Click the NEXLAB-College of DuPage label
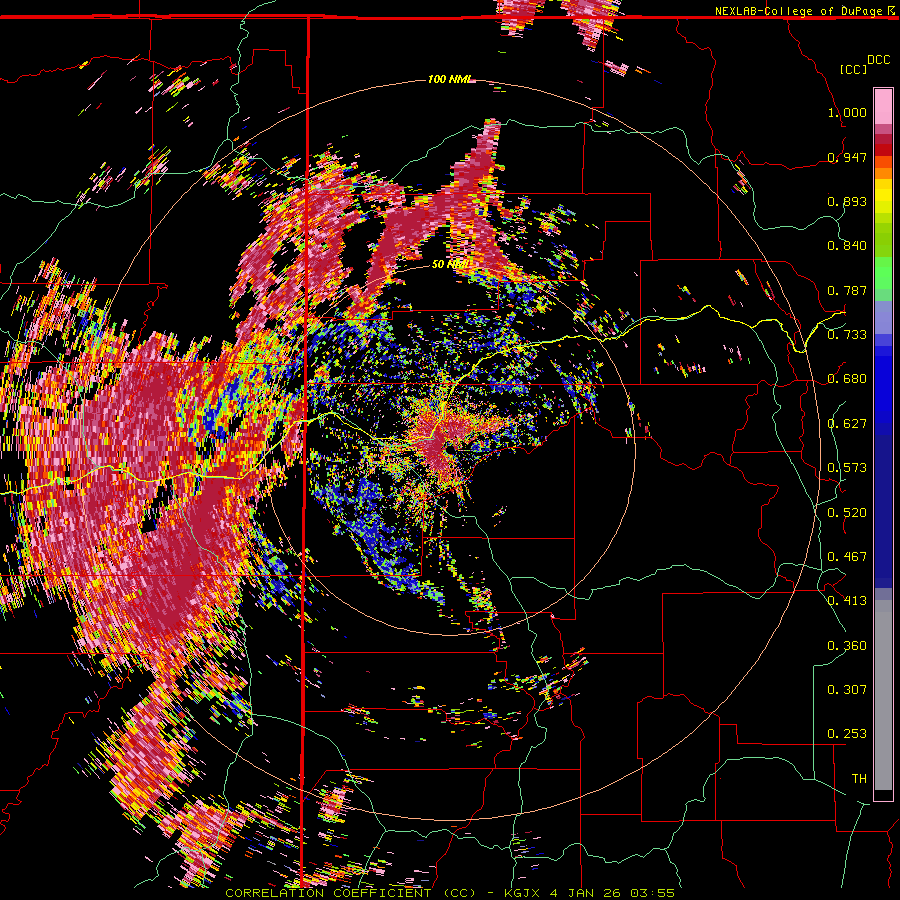900x900 pixels. coord(807,11)
